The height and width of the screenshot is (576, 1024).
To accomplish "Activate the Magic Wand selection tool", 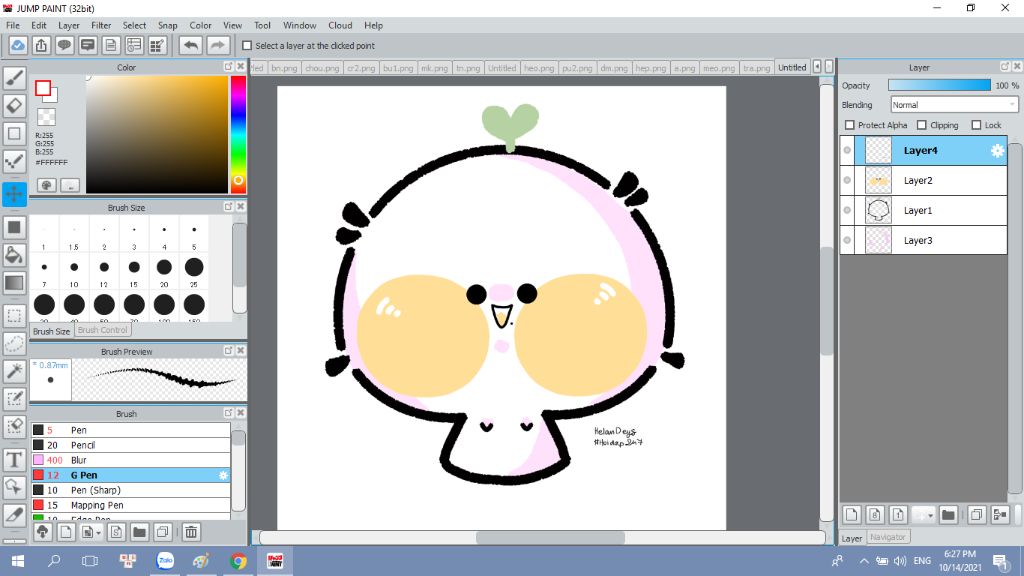I will (14, 371).
